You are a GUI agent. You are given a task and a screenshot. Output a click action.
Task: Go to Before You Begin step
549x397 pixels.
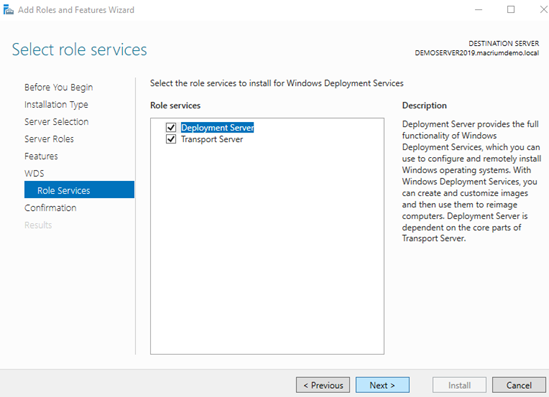pyautogui.click(x=58, y=87)
